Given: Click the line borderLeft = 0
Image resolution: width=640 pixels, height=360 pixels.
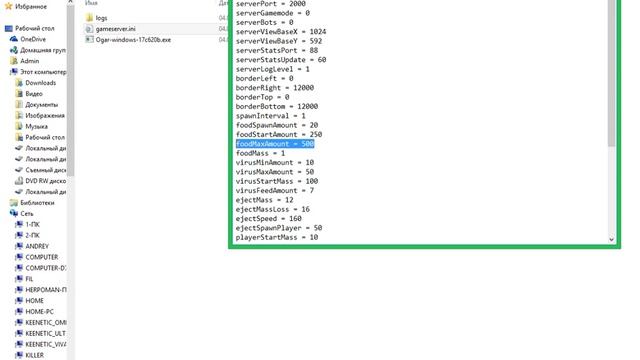Looking at the screenshot, I should pyautogui.click(x=264, y=78).
